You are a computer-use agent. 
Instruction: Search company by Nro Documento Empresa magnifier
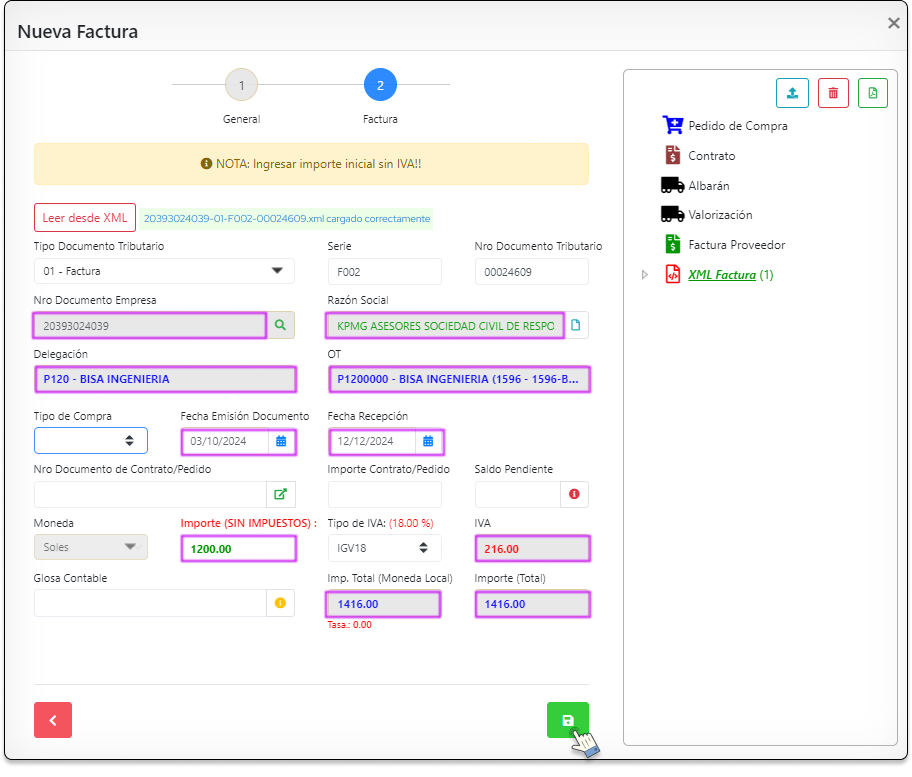pyautogui.click(x=280, y=325)
